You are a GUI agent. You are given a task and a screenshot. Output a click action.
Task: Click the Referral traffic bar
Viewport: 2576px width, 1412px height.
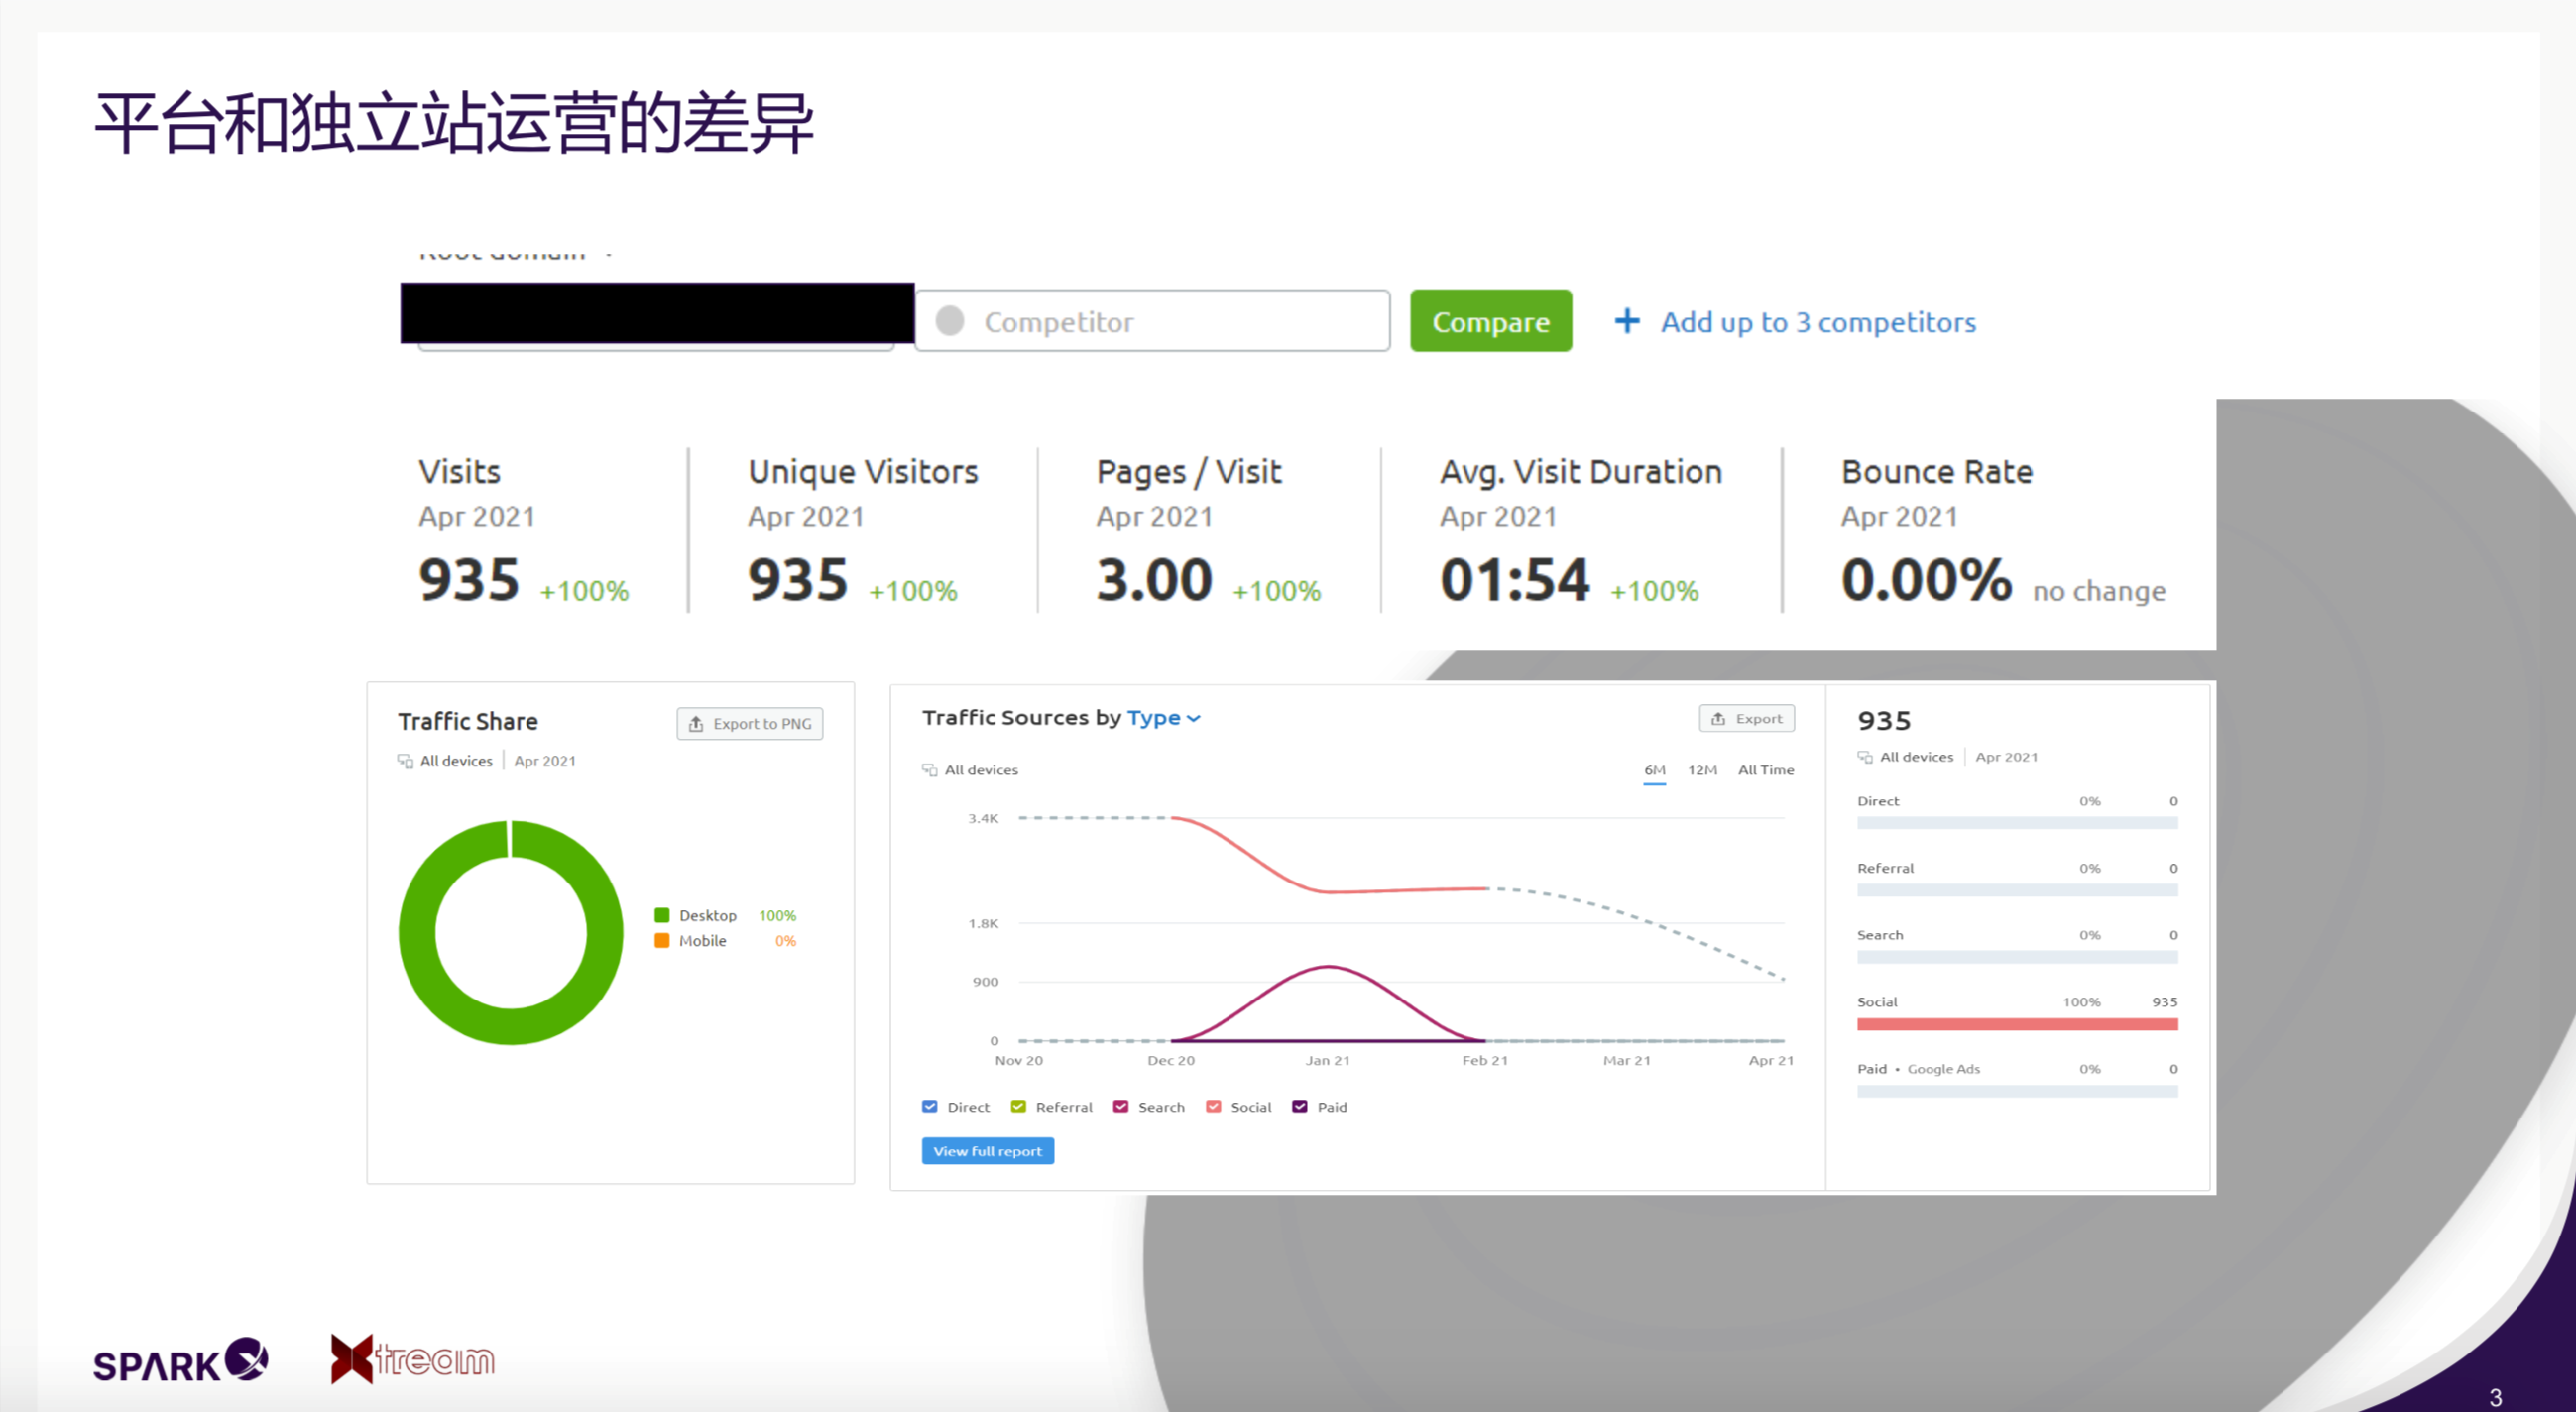coord(2018,890)
